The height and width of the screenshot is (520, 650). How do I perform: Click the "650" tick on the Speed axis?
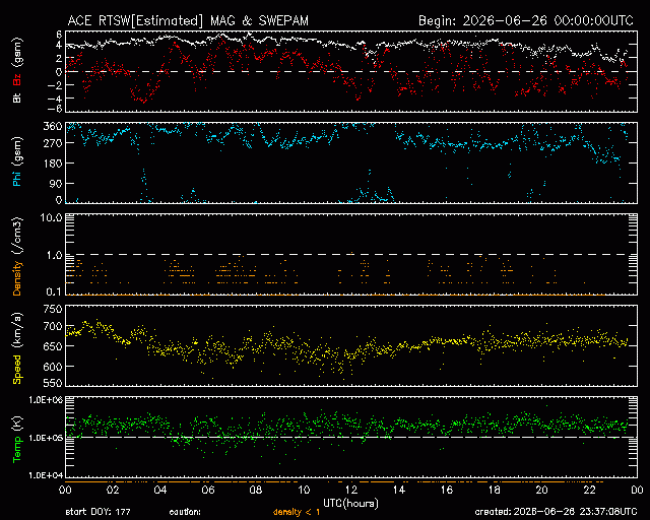click(53, 346)
